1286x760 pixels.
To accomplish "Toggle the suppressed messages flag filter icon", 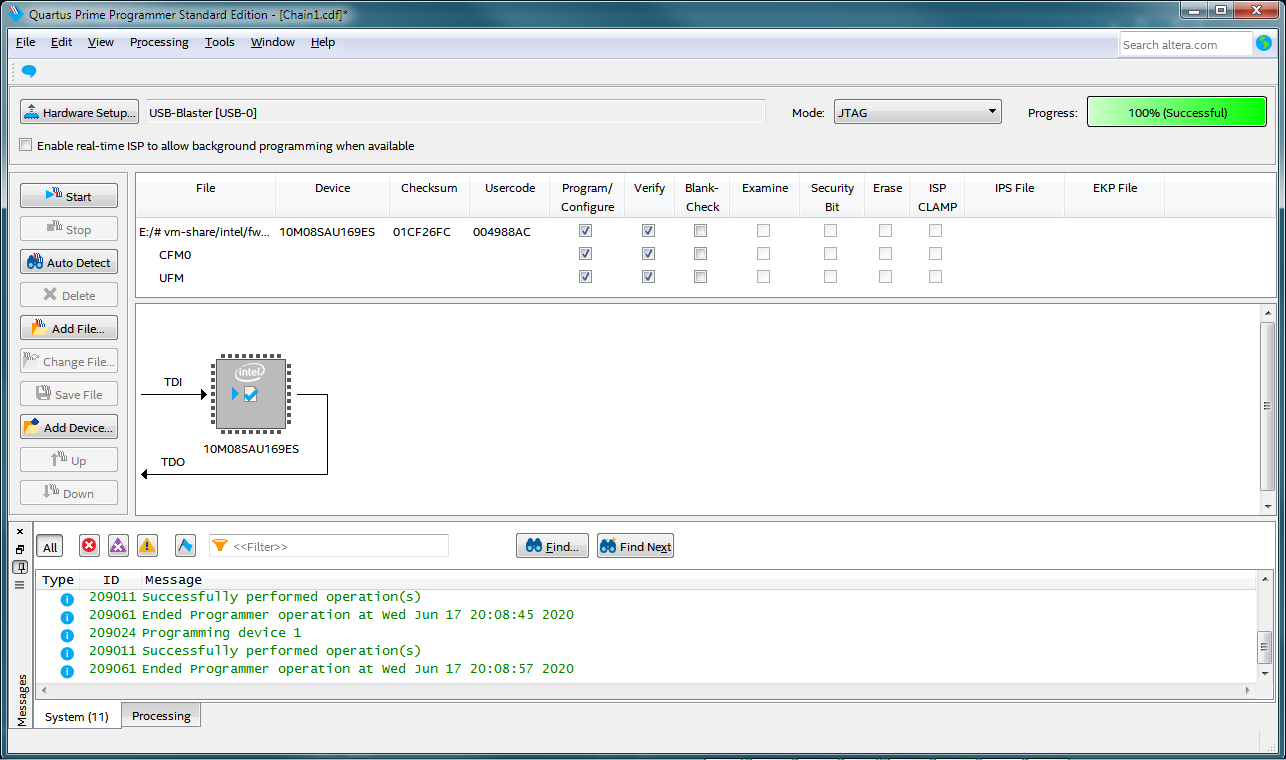I will (185, 545).
